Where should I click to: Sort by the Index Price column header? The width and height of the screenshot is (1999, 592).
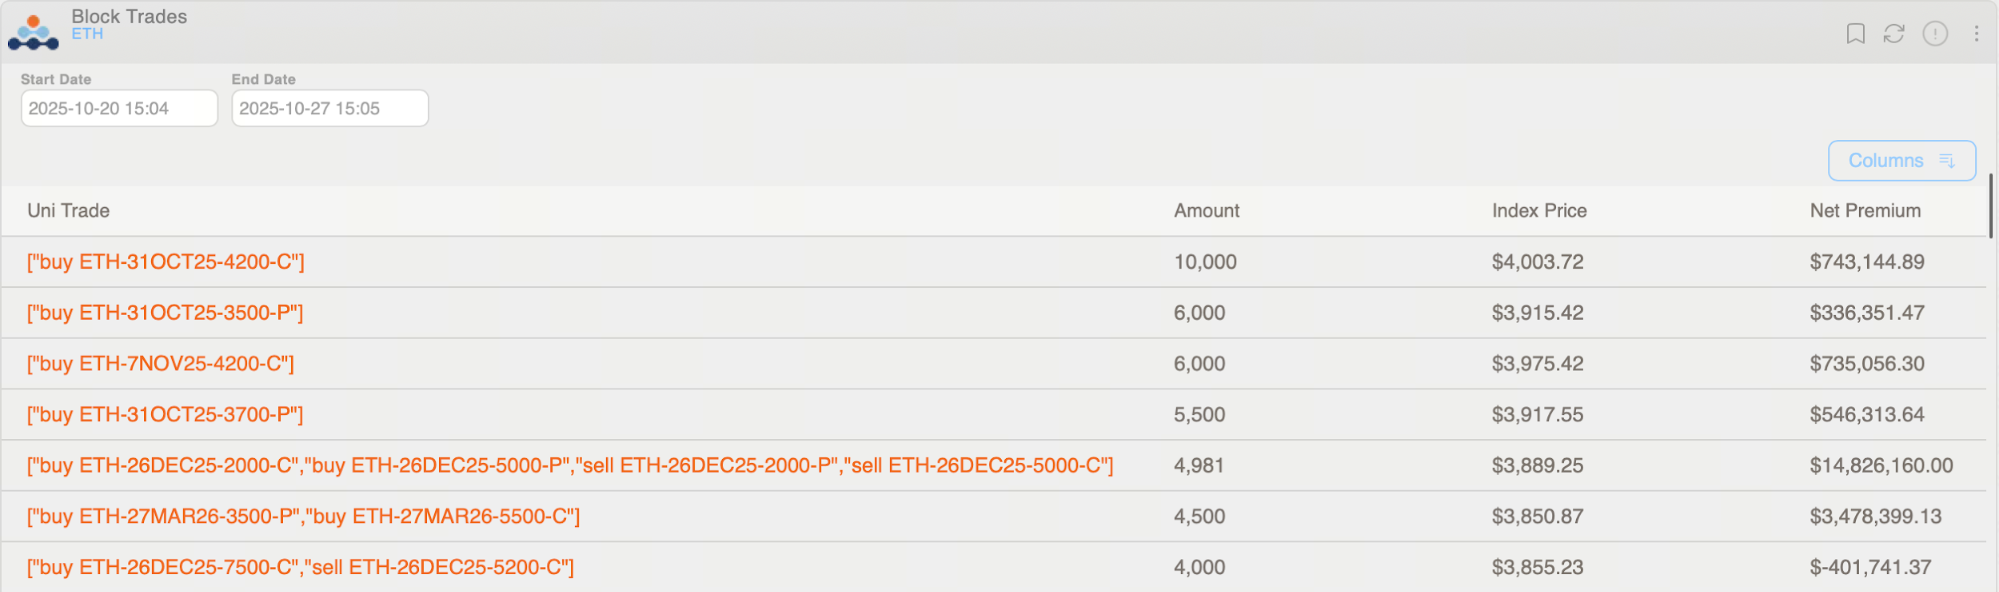(1539, 211)
